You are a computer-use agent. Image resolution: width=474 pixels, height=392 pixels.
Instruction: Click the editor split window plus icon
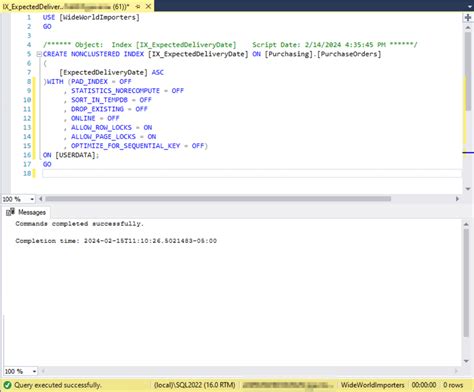pyautogui.click(x=468, y=18)
